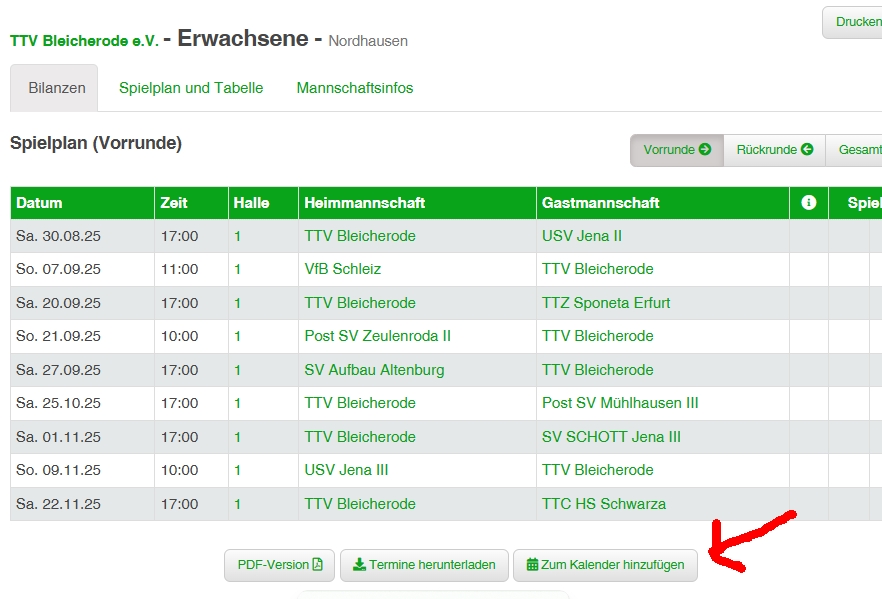Click hall link 1 in 22.11.25 row
The image size is (882, 599).
(237, 503)
